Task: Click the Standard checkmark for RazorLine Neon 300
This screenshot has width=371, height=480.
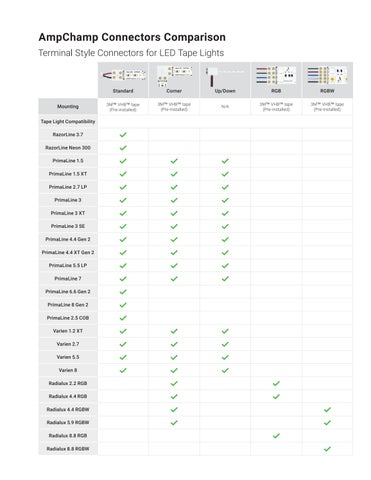Action: click(123, 148)
